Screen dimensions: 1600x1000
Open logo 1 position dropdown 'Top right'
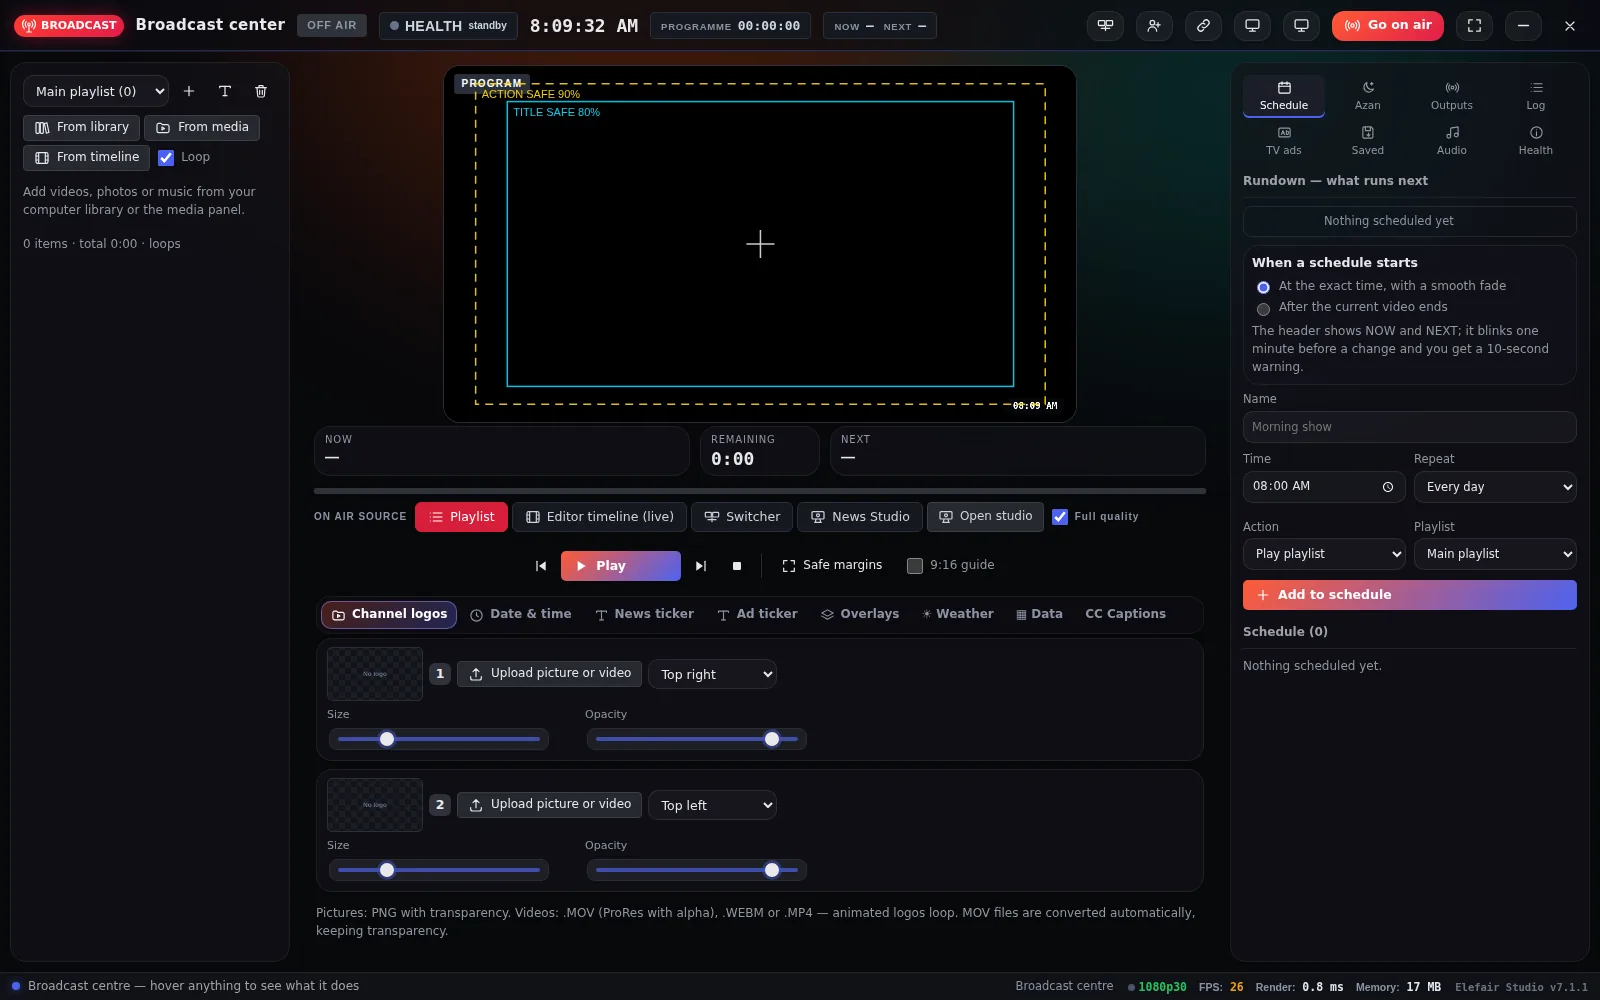(x=712, y=674)
